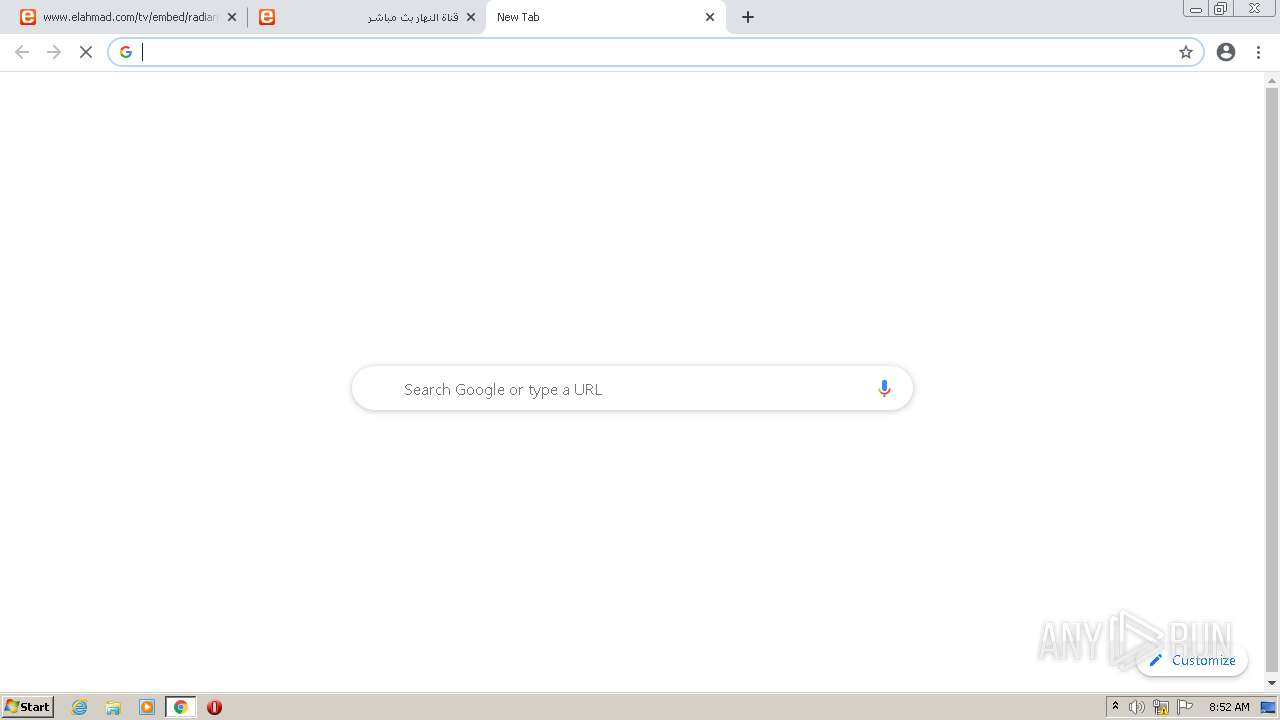Go forward with the forward arrow

click(54, 52)
